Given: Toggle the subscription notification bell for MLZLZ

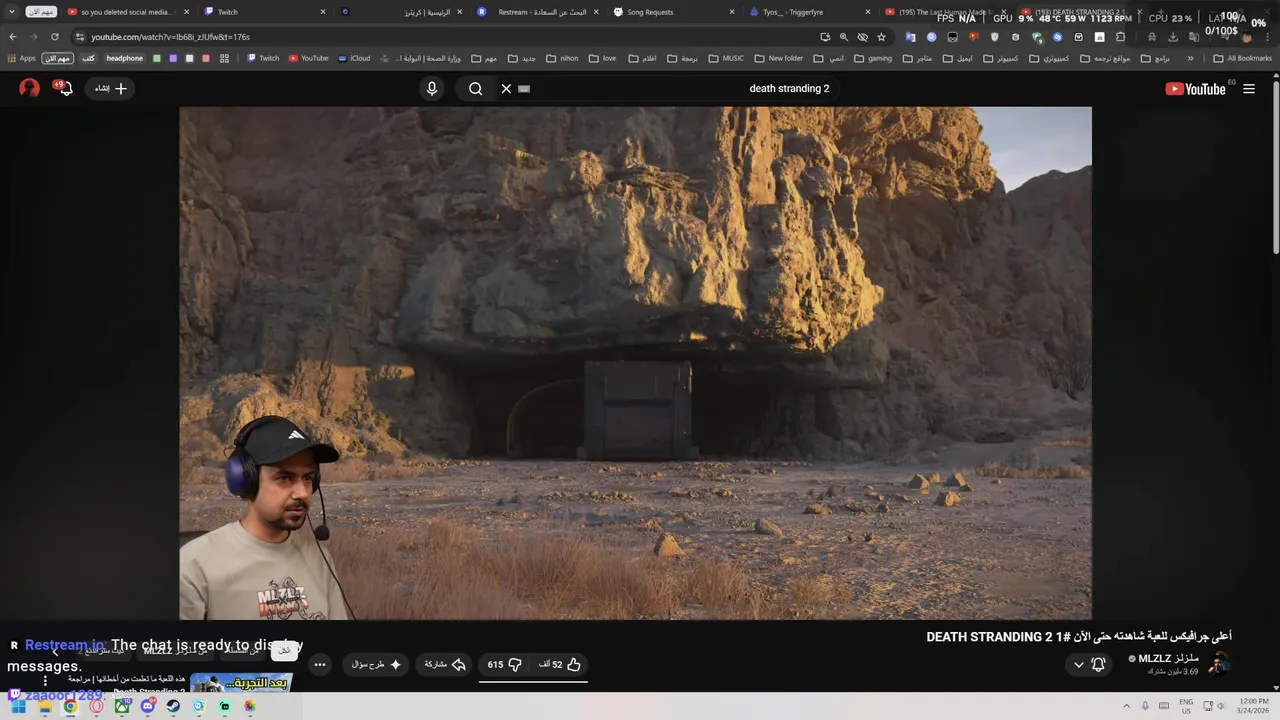Looking at the screenshot, I should click(x=1099, y=664).
